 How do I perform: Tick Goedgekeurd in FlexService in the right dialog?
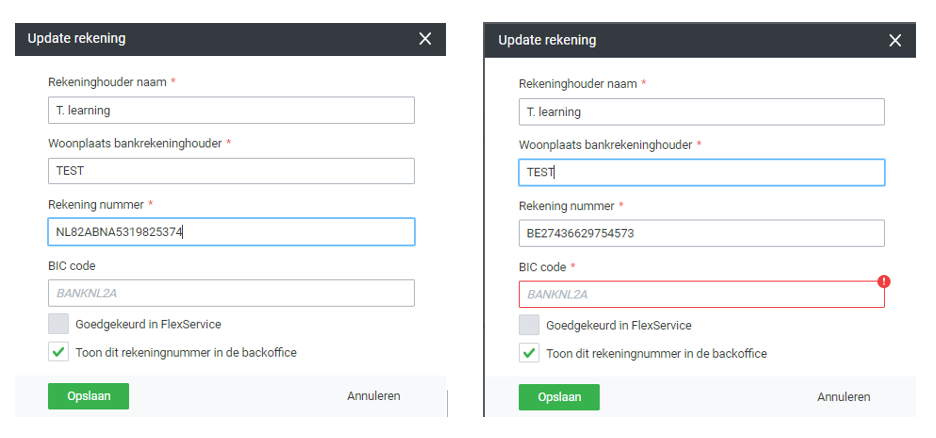click(x=529, y=325)
